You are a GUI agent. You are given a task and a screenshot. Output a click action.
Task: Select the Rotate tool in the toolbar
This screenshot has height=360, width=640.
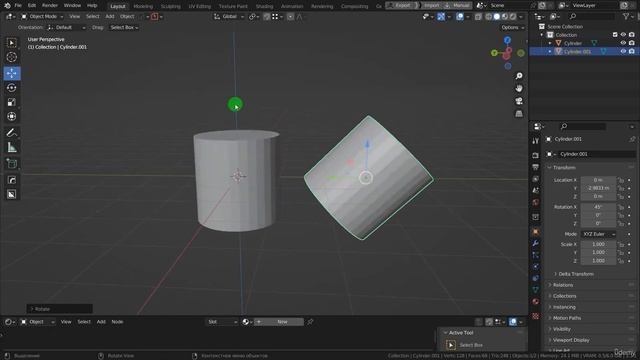click(x=11, y=88)
